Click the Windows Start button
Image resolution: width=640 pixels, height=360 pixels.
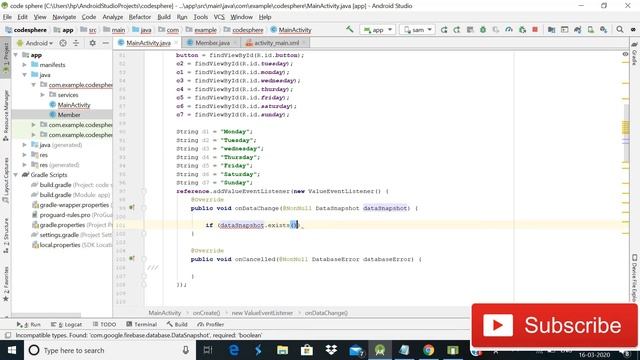pos(12,350)
